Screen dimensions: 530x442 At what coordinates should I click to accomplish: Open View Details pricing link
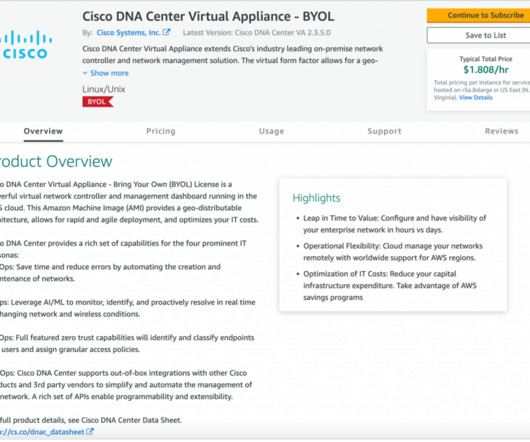[x=476, y=98]
